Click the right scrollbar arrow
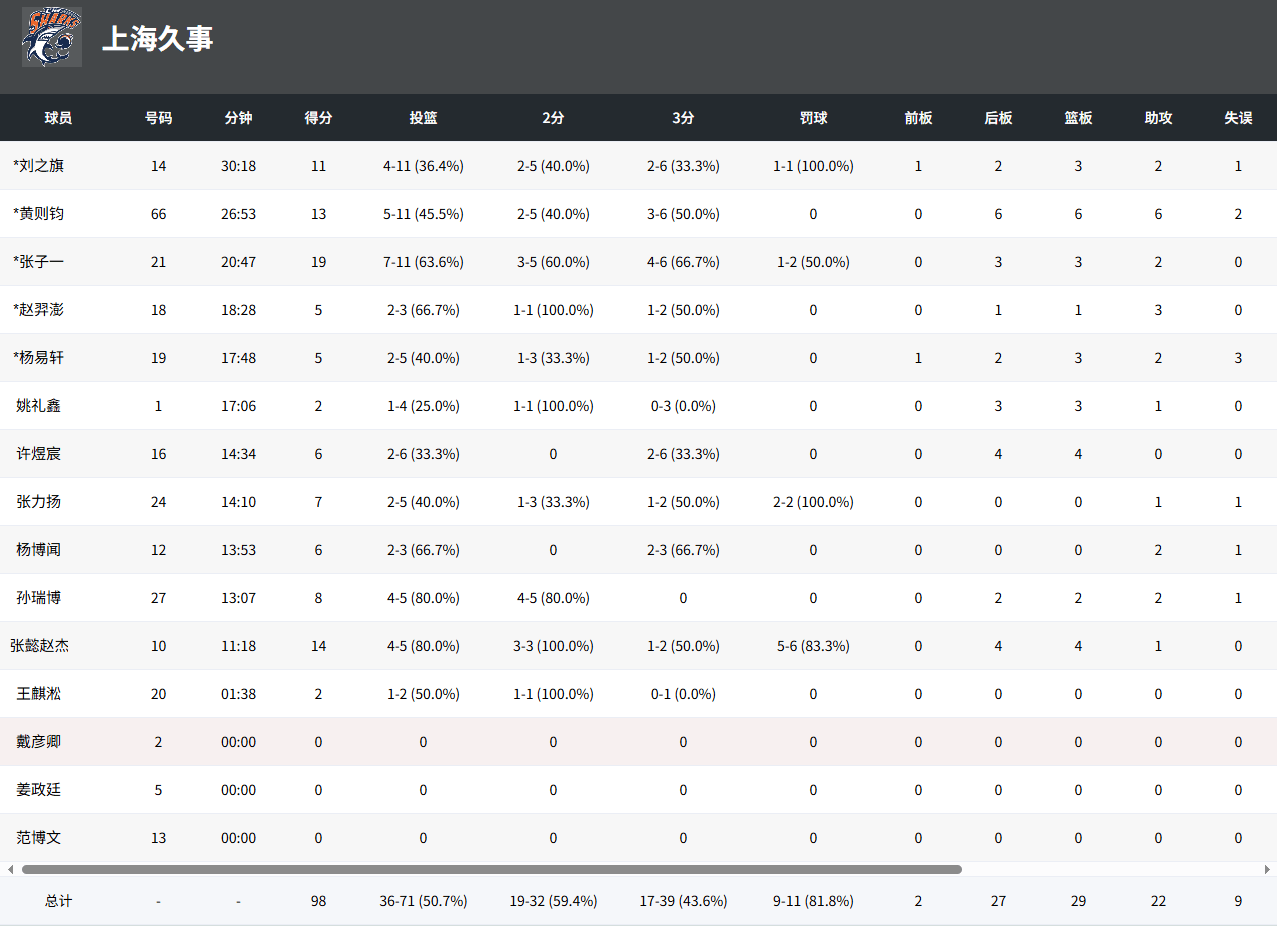The width and height of the screenshot is (1277, 926). pyautogui.click(x=1267, y=869)
